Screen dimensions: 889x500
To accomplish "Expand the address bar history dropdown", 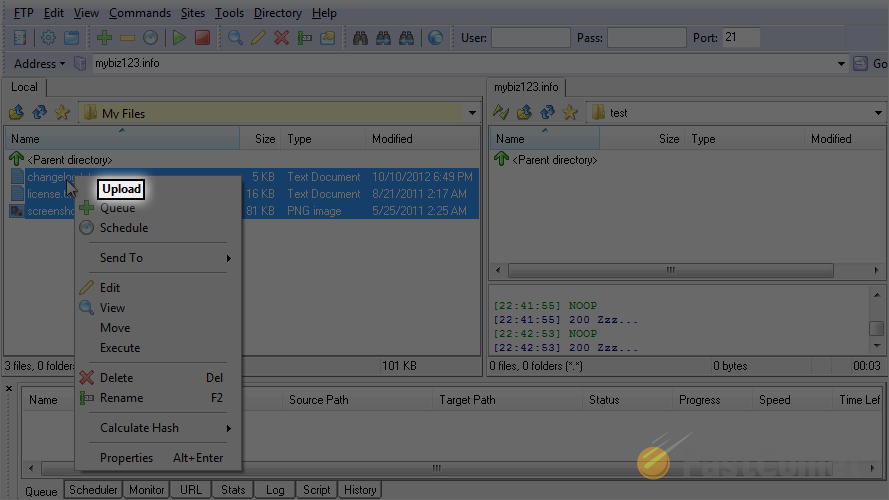I will click(x=841, y=63).
